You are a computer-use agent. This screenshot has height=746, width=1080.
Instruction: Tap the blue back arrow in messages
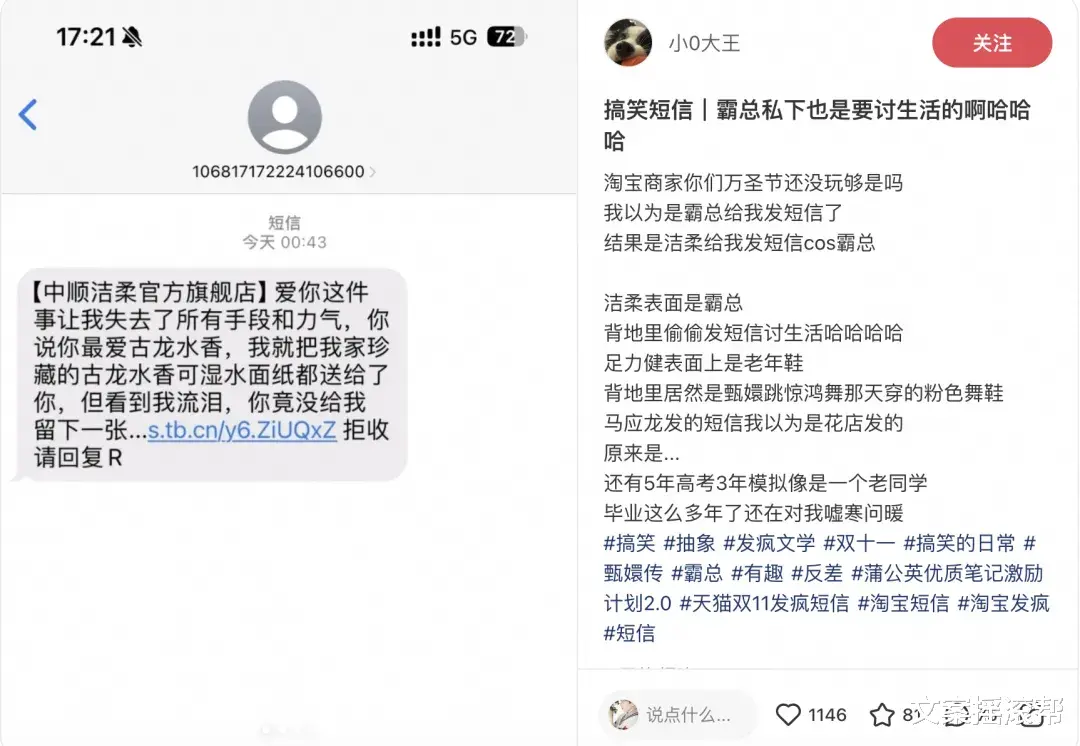(x=28, y=114)
